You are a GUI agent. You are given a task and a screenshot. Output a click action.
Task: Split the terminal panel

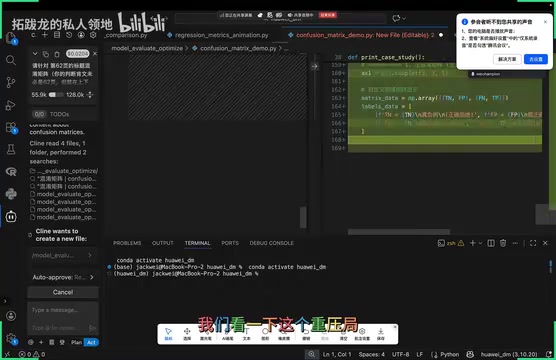point(491,243)
